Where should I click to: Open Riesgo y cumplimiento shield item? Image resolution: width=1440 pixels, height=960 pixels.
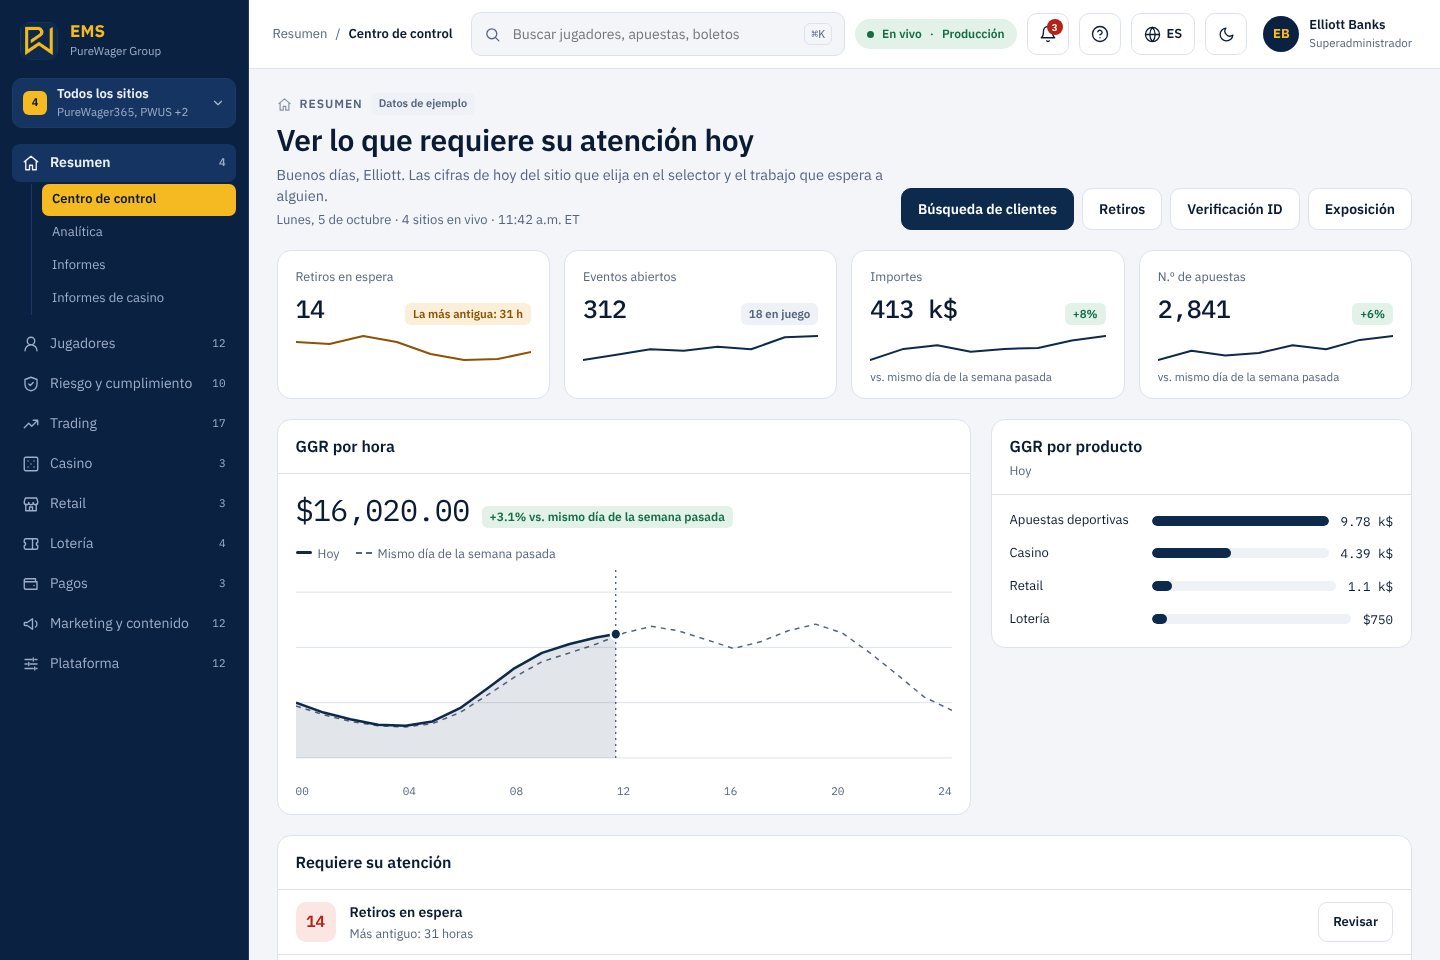pyautogui.click(x=124, y=383)
